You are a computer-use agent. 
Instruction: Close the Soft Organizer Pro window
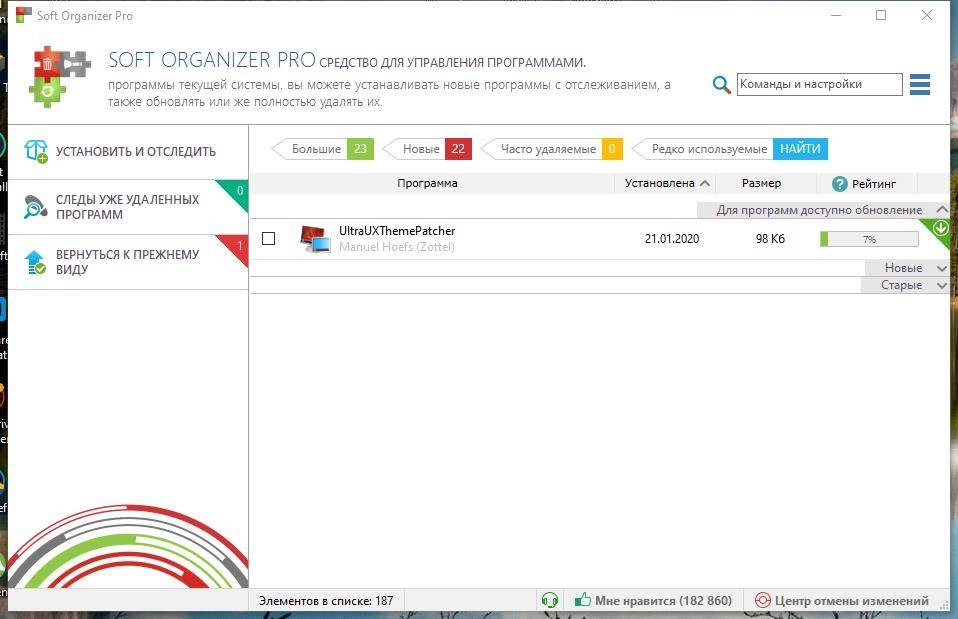pos(927,15)
